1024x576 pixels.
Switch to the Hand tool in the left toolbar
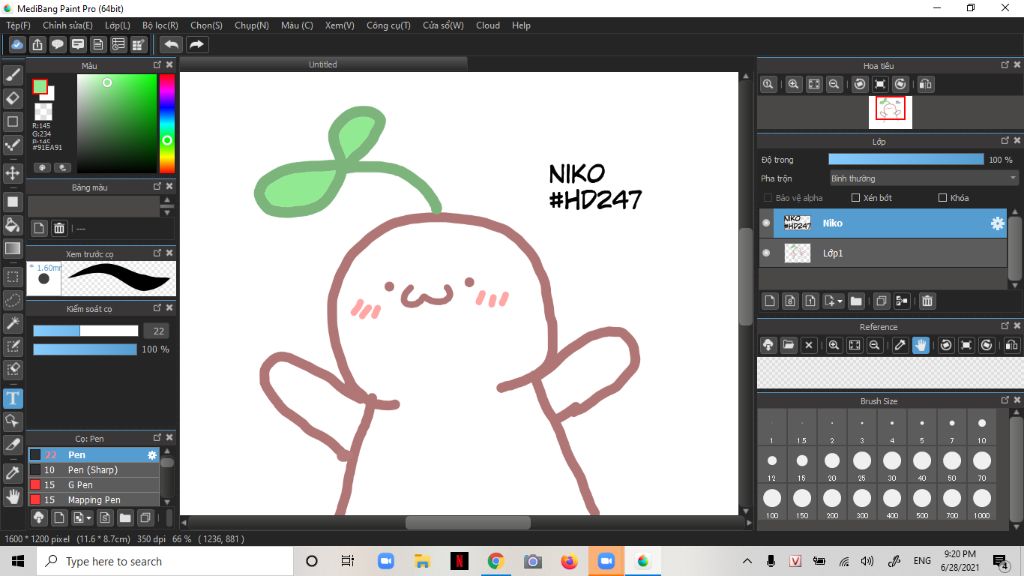[12, 497]
